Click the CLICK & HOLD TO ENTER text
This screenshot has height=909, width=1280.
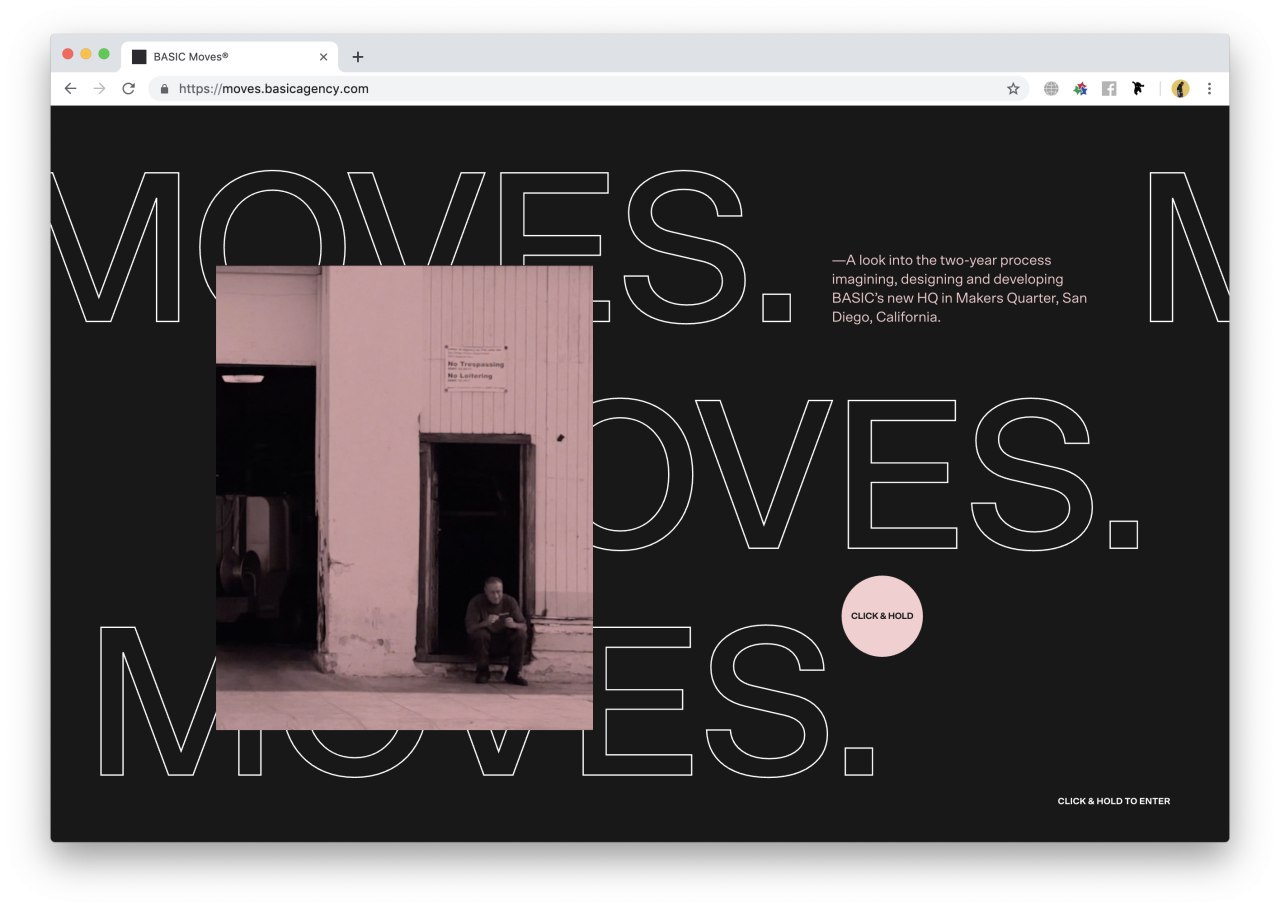point(1114,801)
